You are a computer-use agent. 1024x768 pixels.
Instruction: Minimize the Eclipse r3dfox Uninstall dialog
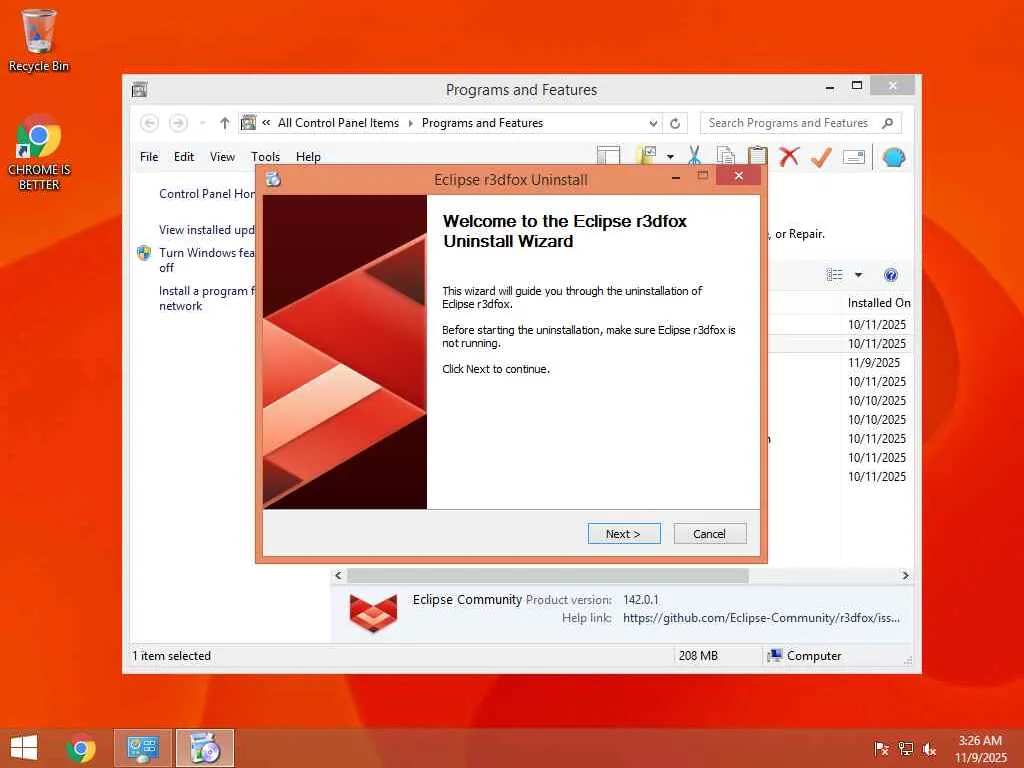point(676,177)
